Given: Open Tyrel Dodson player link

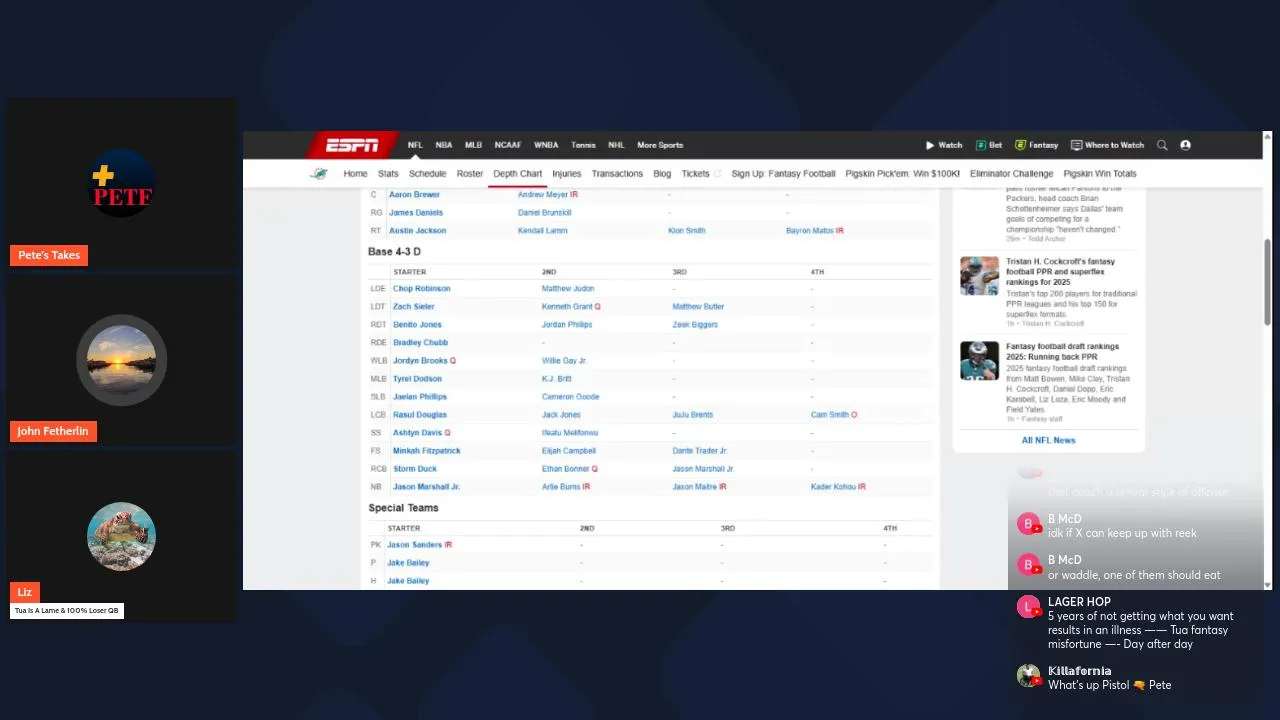Looking at the screenshot, I should tap(417, 379).
